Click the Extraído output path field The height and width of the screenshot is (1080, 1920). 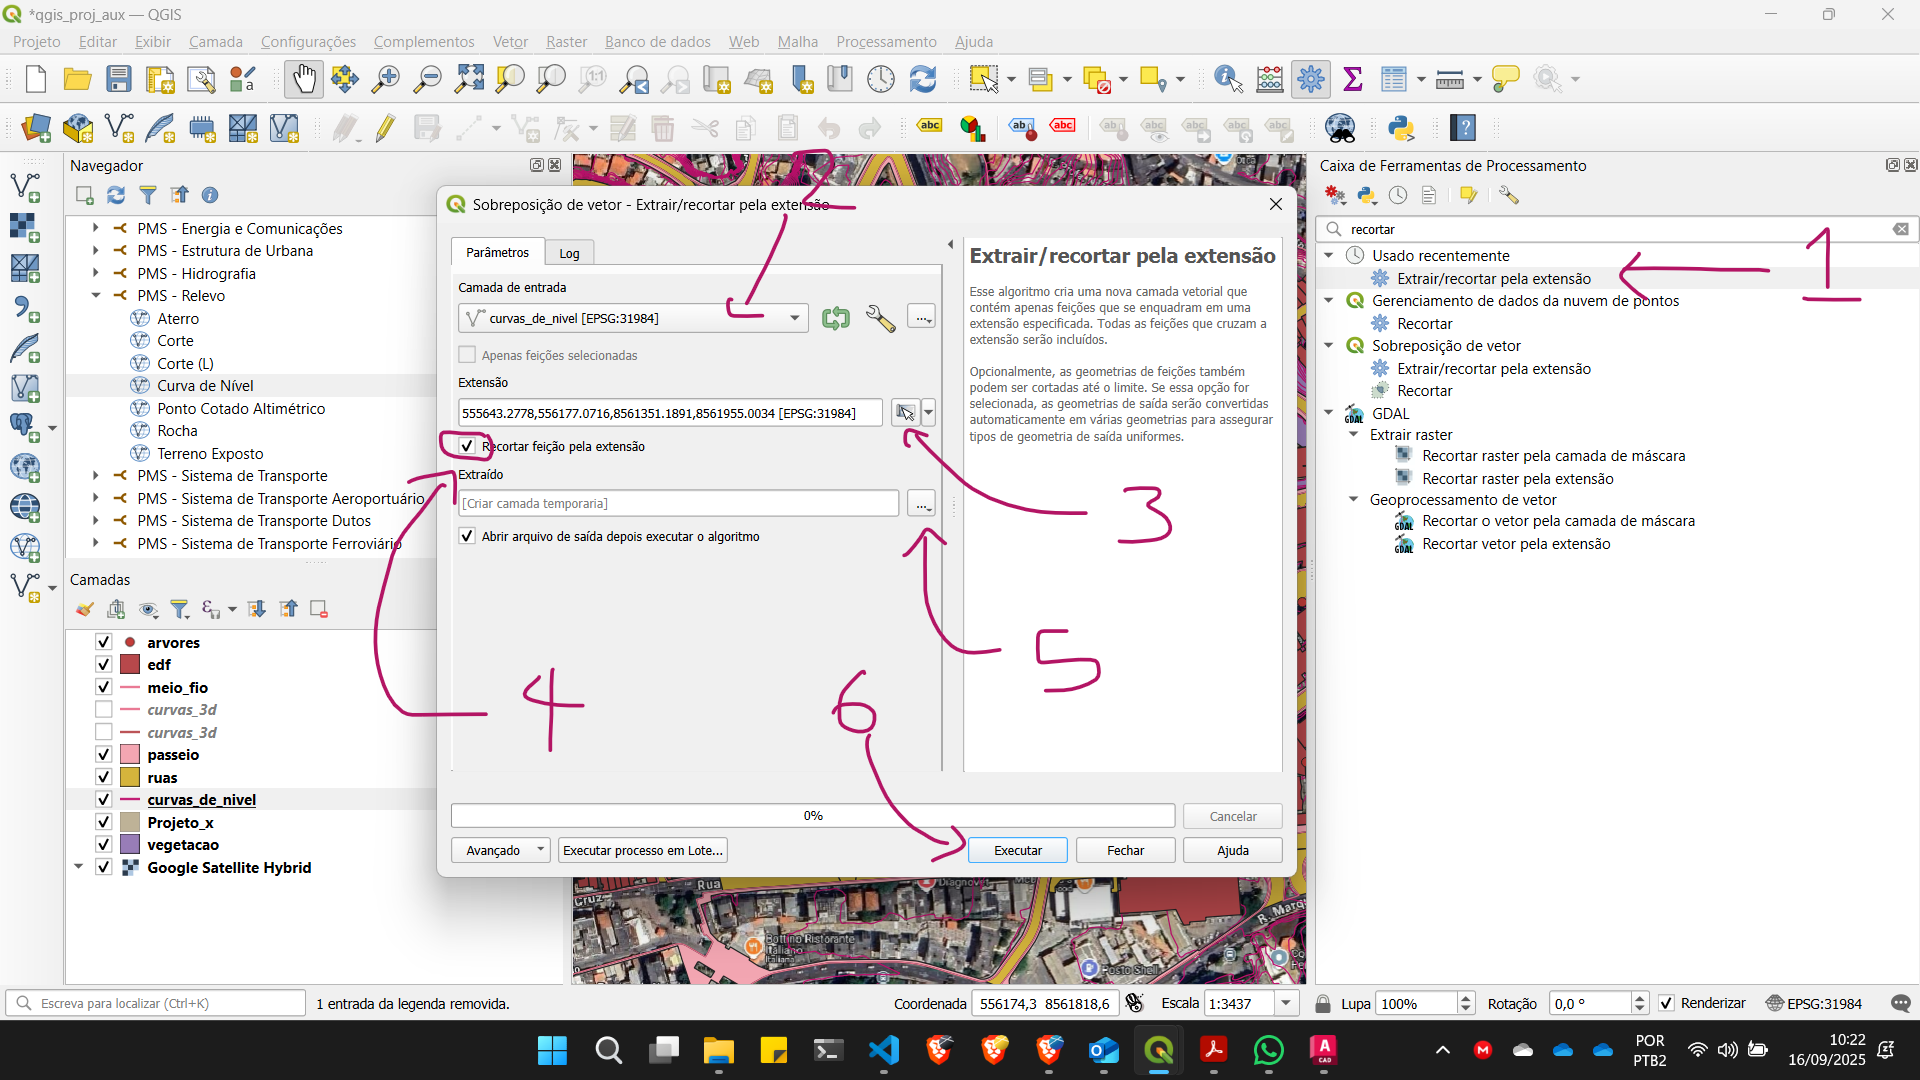(x=678, y=503)
